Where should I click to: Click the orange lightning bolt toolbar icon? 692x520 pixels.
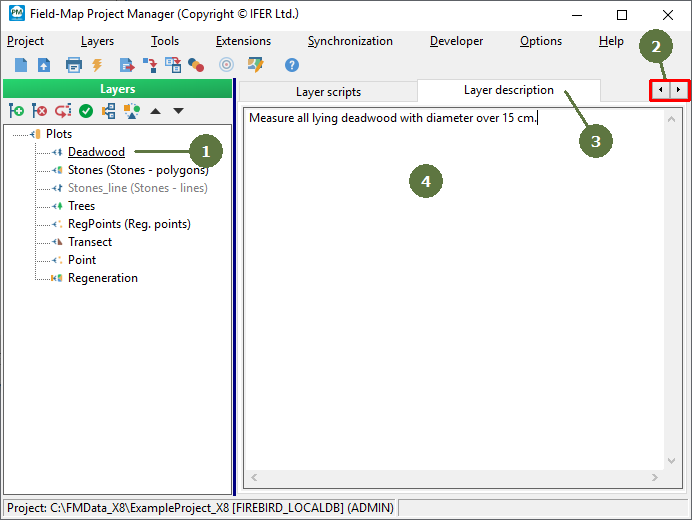point(97,65)
